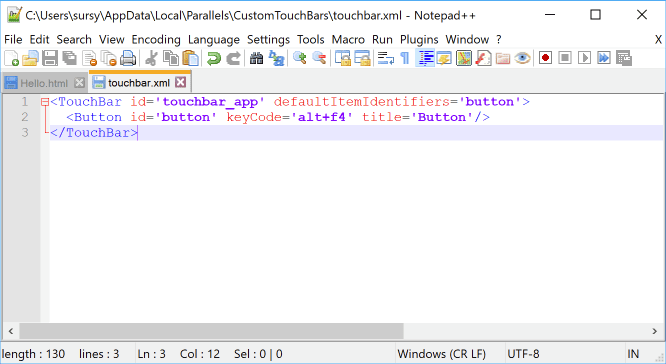Image resolution: width=666 pixels, height=364 pixels.
Task: Click the Zoom In magnifier icon
Action: click(x=300, y=58)
